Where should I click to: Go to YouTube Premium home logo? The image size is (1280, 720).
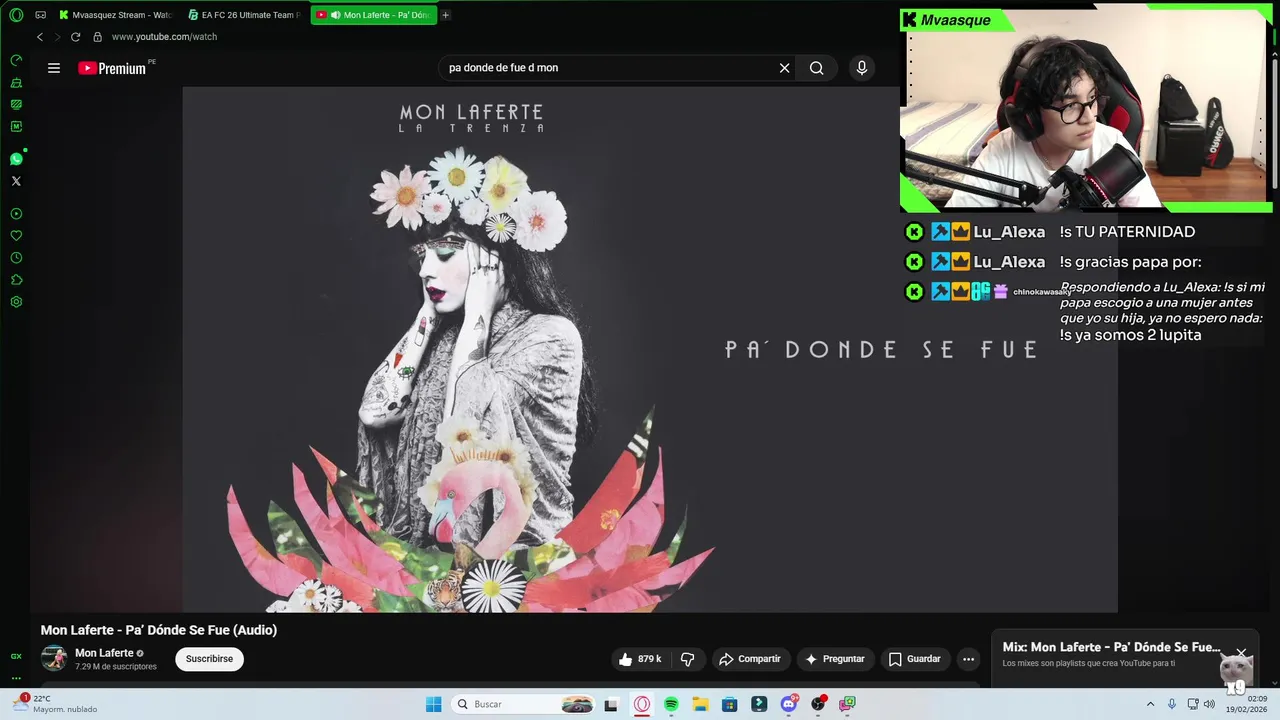point(113,68)
